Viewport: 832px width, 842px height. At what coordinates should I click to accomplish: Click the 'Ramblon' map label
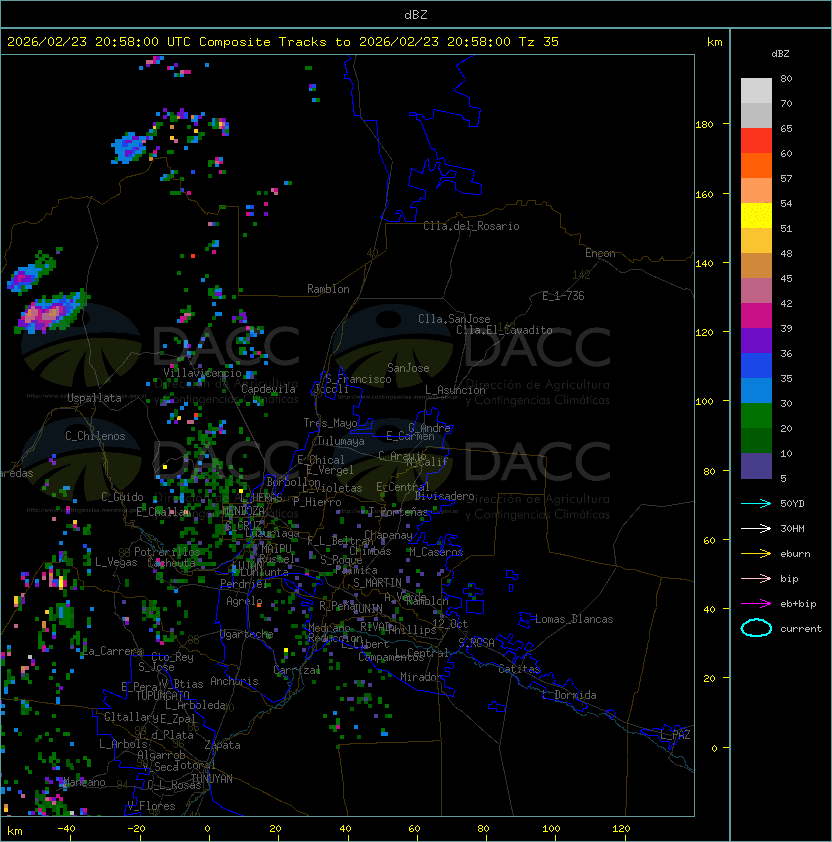[x=328, y=289]
